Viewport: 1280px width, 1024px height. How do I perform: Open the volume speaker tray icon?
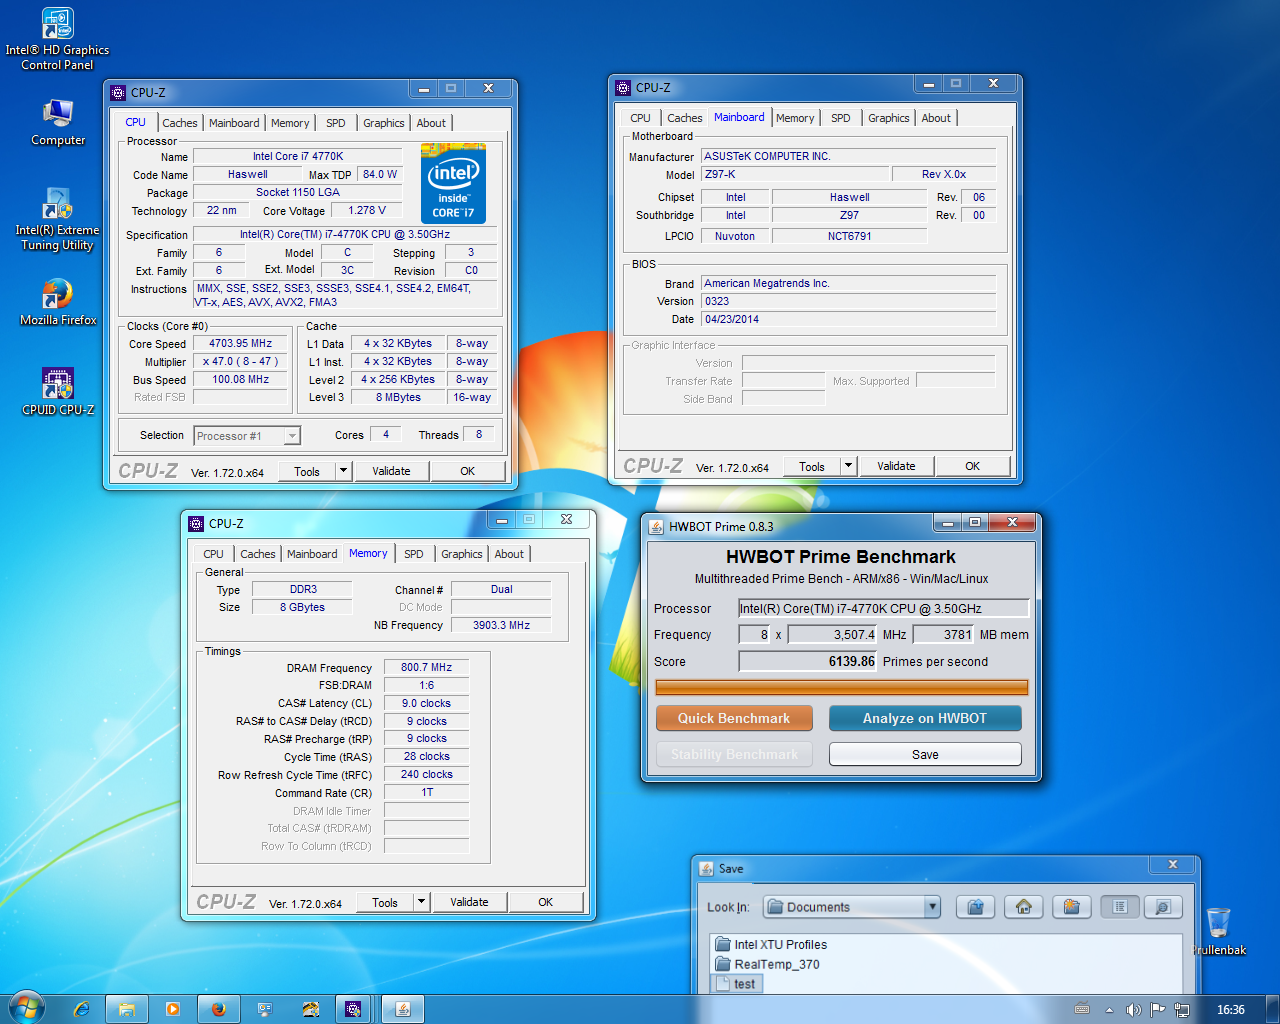pyautogui.click(x=1133, y=1010)
